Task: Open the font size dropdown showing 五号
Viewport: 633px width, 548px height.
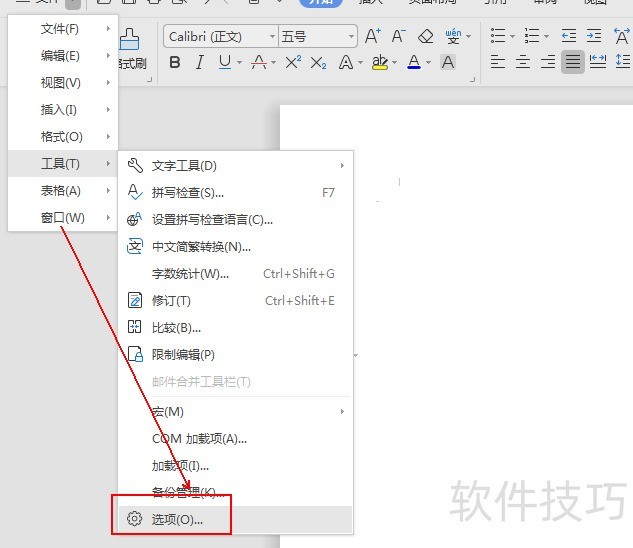Action: (x=349, y=37)
